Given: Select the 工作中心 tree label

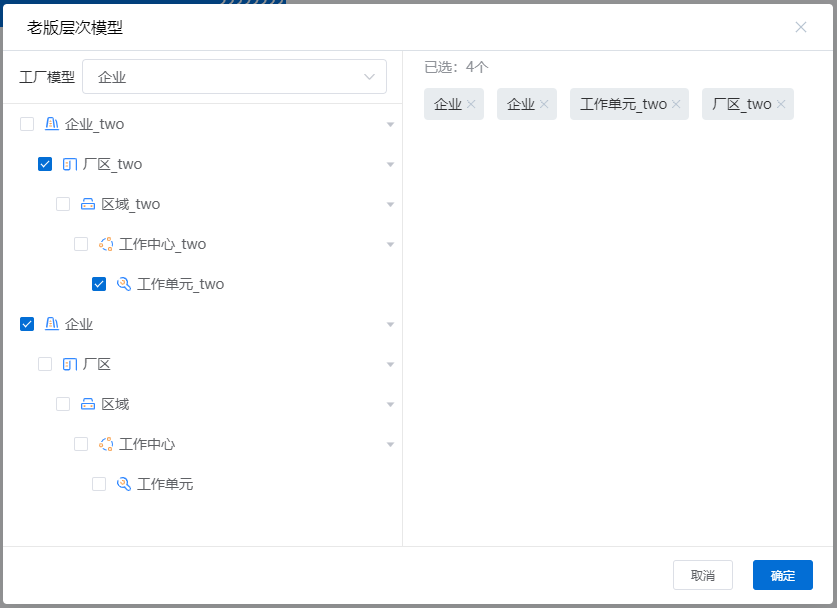Looking at the screenshot, I should pyautogui.click(x=147, y=444).
